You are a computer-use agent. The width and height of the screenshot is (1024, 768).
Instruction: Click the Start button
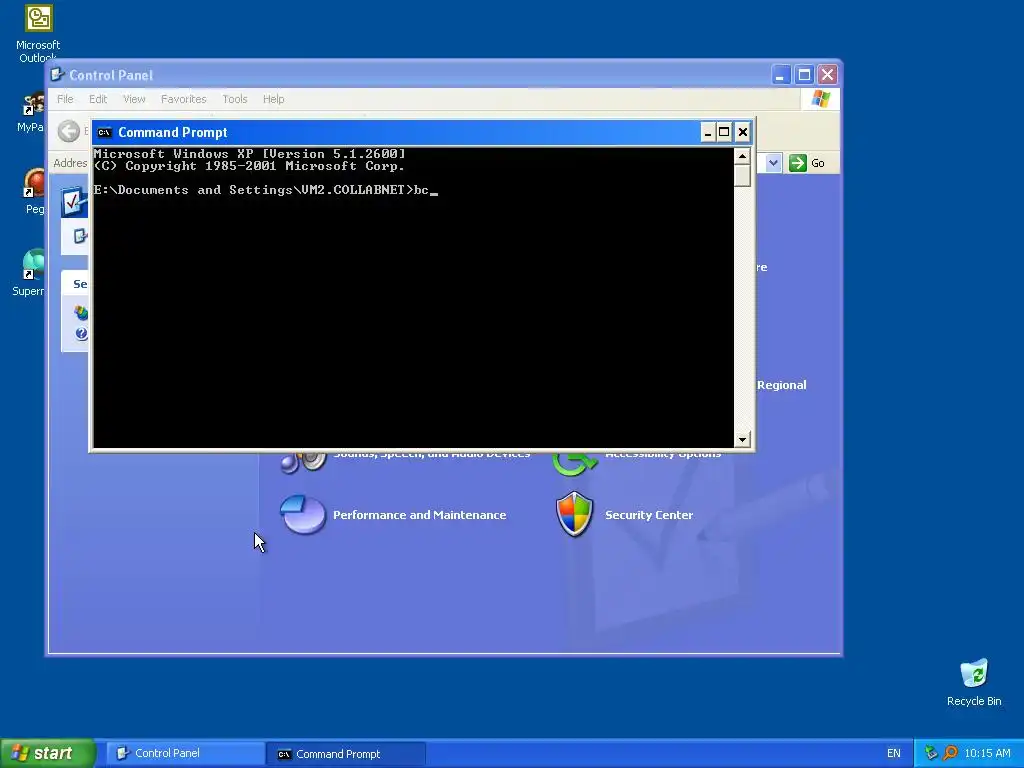coord(48,753)
